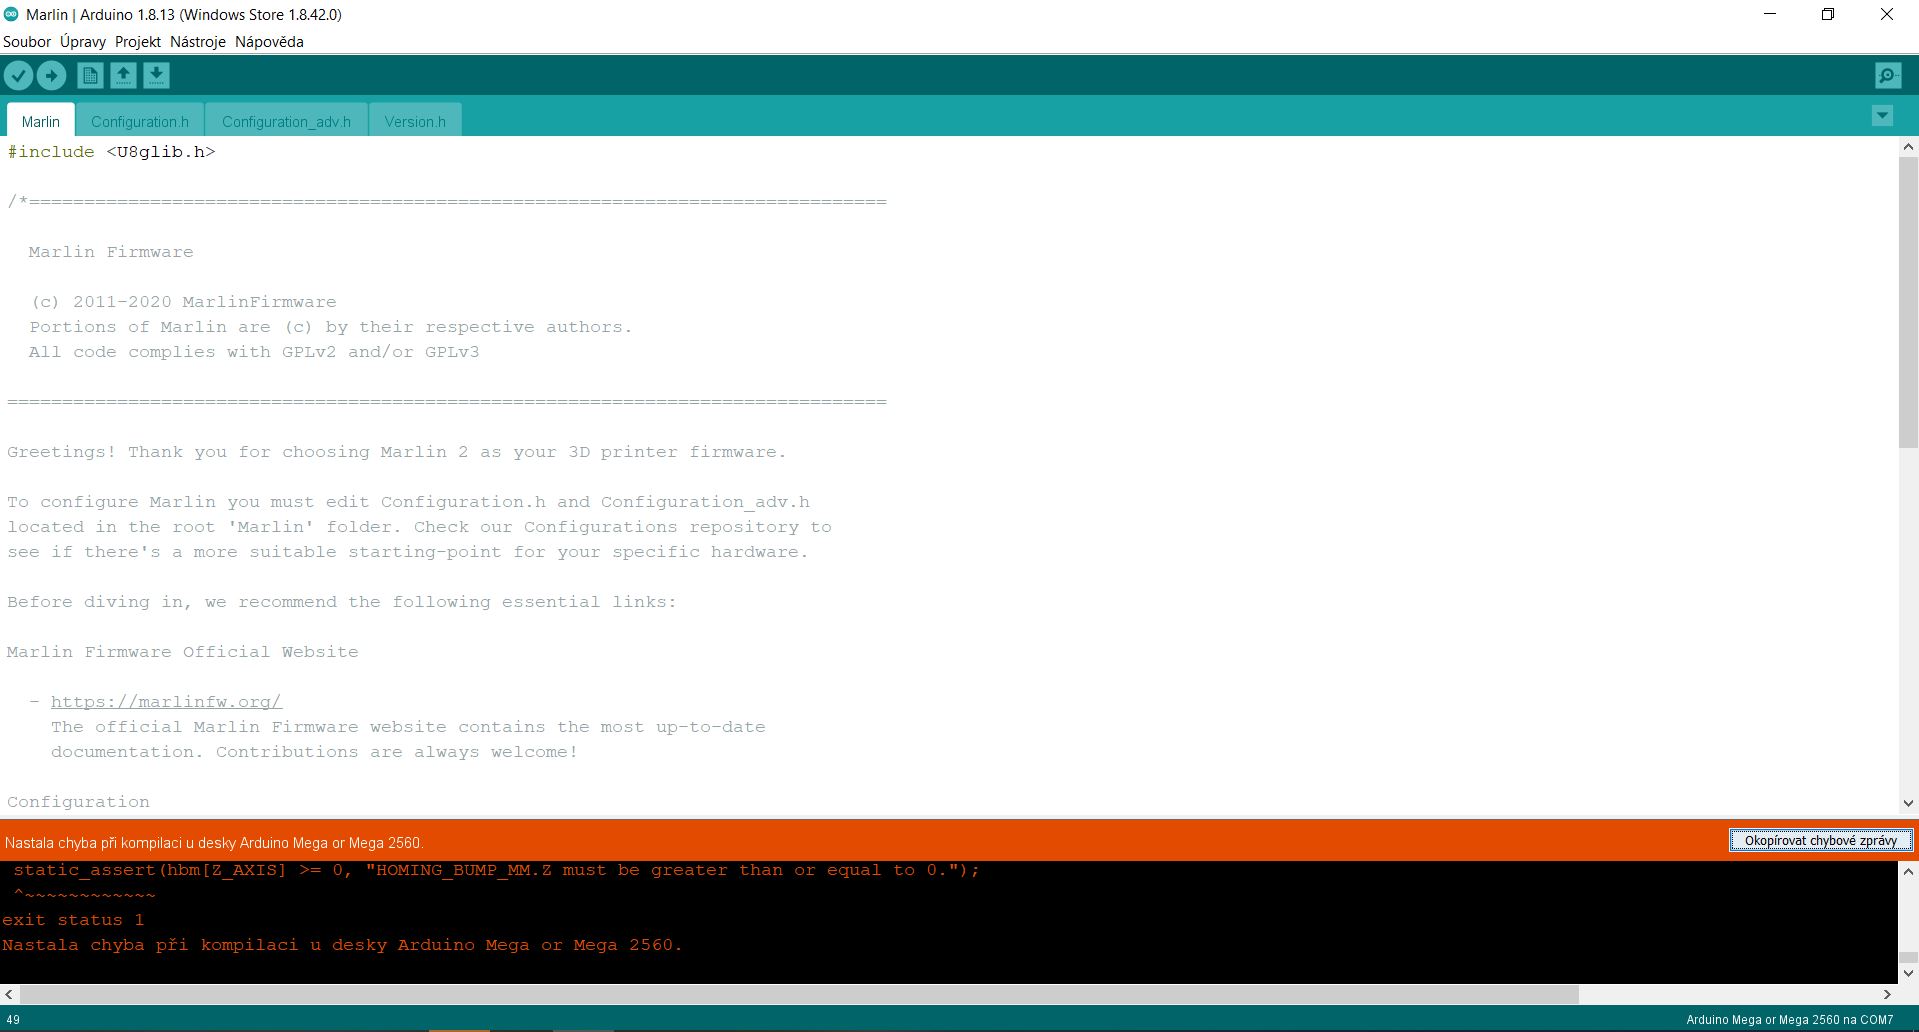This screenshot has width=1919, height=1032.
Task: Follow the marlinfw.org link
Action: click(x=166, y=702)
